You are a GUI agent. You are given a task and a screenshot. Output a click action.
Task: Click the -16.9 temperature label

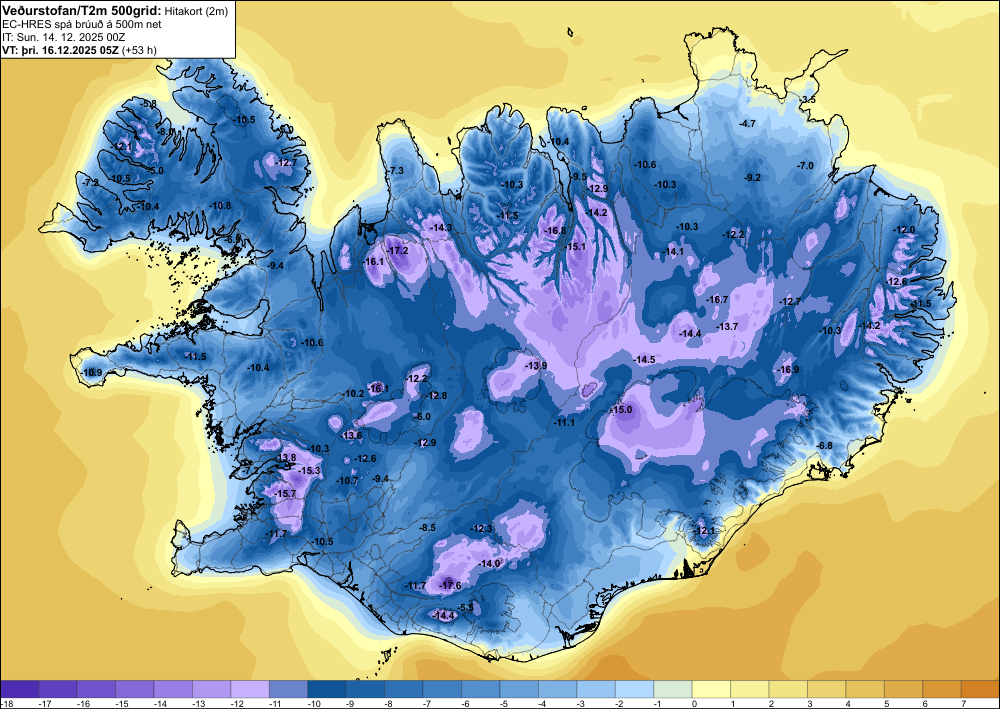pyautogui.click(x=788, y=370)
